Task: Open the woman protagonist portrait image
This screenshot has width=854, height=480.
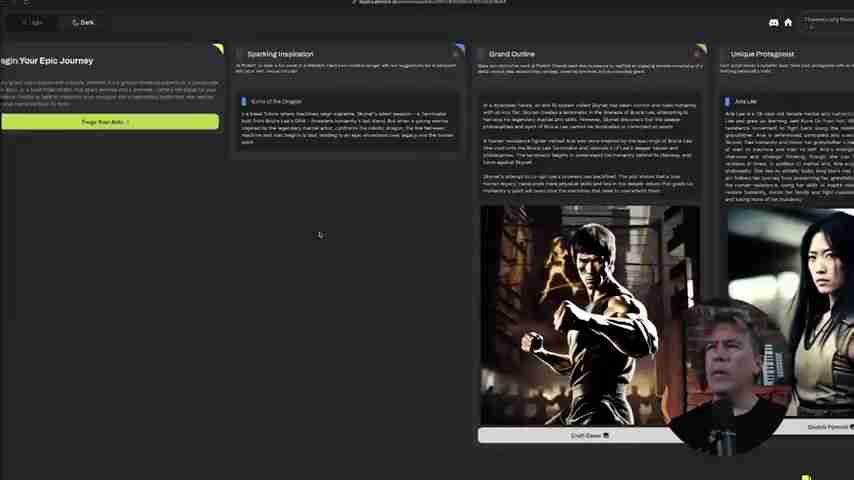Action: click(x=791, y=312)
